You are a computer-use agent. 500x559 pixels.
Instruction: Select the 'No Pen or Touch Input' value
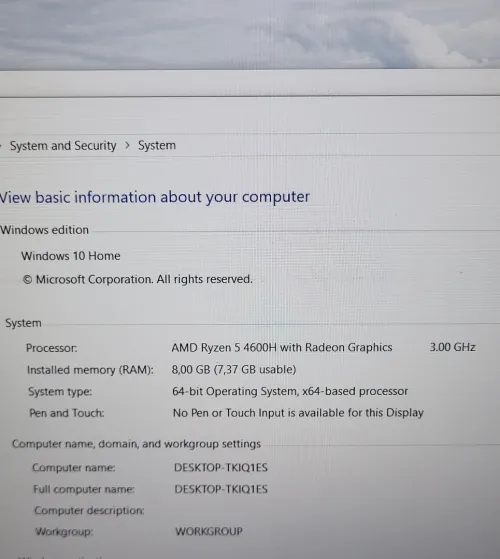(x=298, y=413)
